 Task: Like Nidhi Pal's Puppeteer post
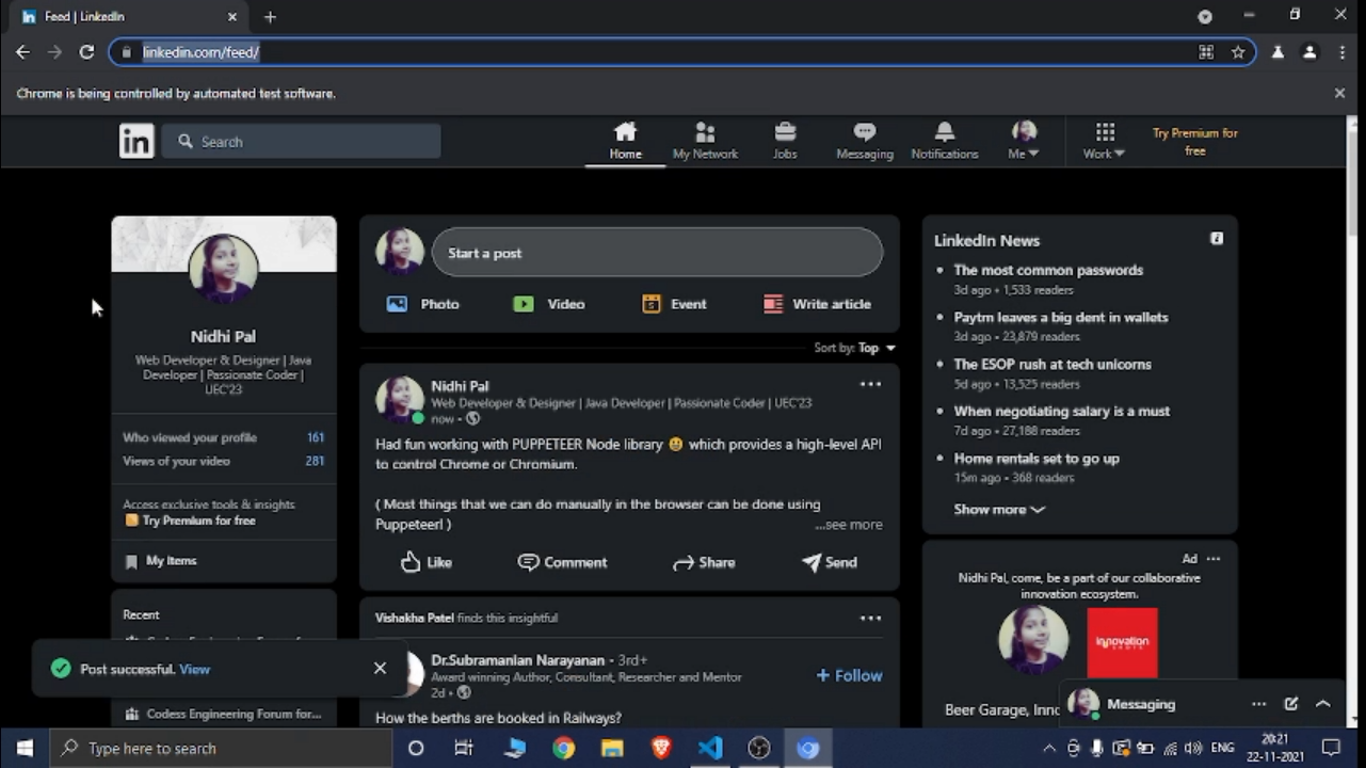point(426,562)
